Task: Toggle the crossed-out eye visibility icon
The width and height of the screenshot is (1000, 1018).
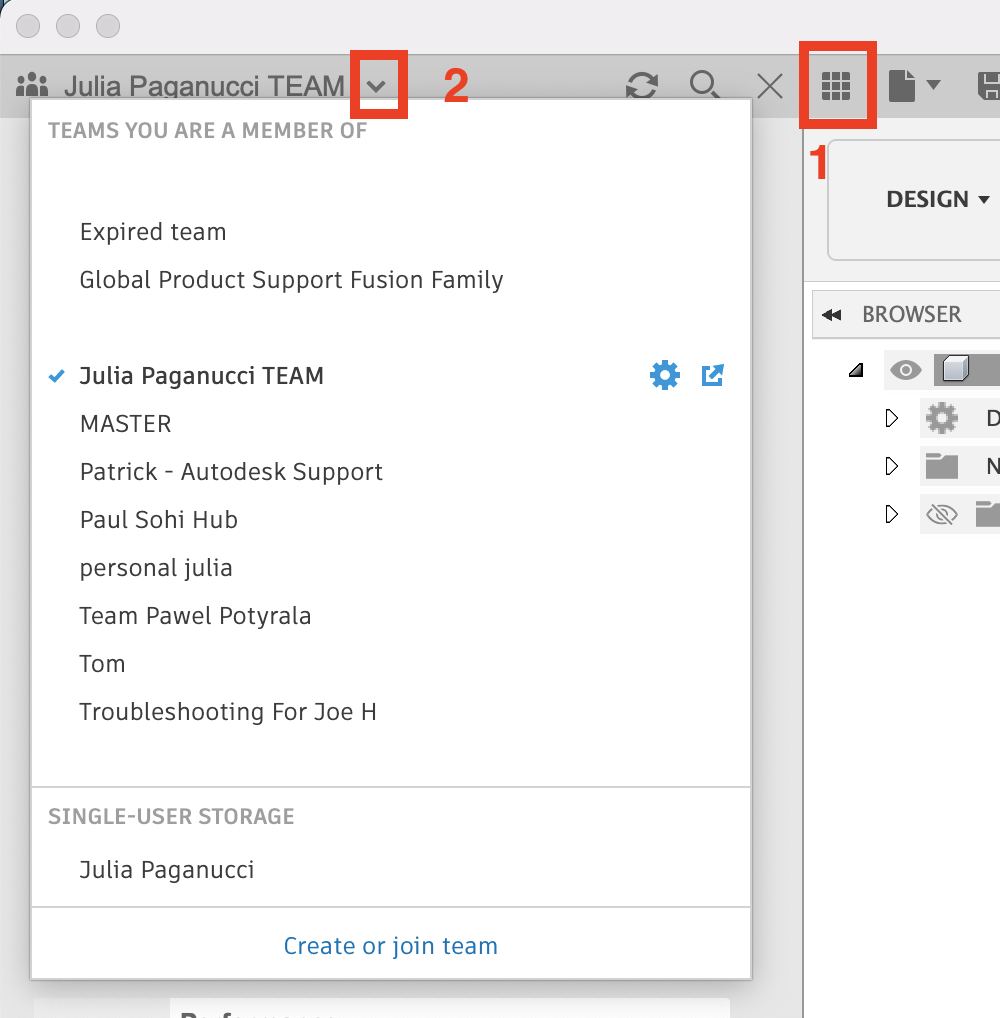Action: pyautogui.click(x=942, y=515)
